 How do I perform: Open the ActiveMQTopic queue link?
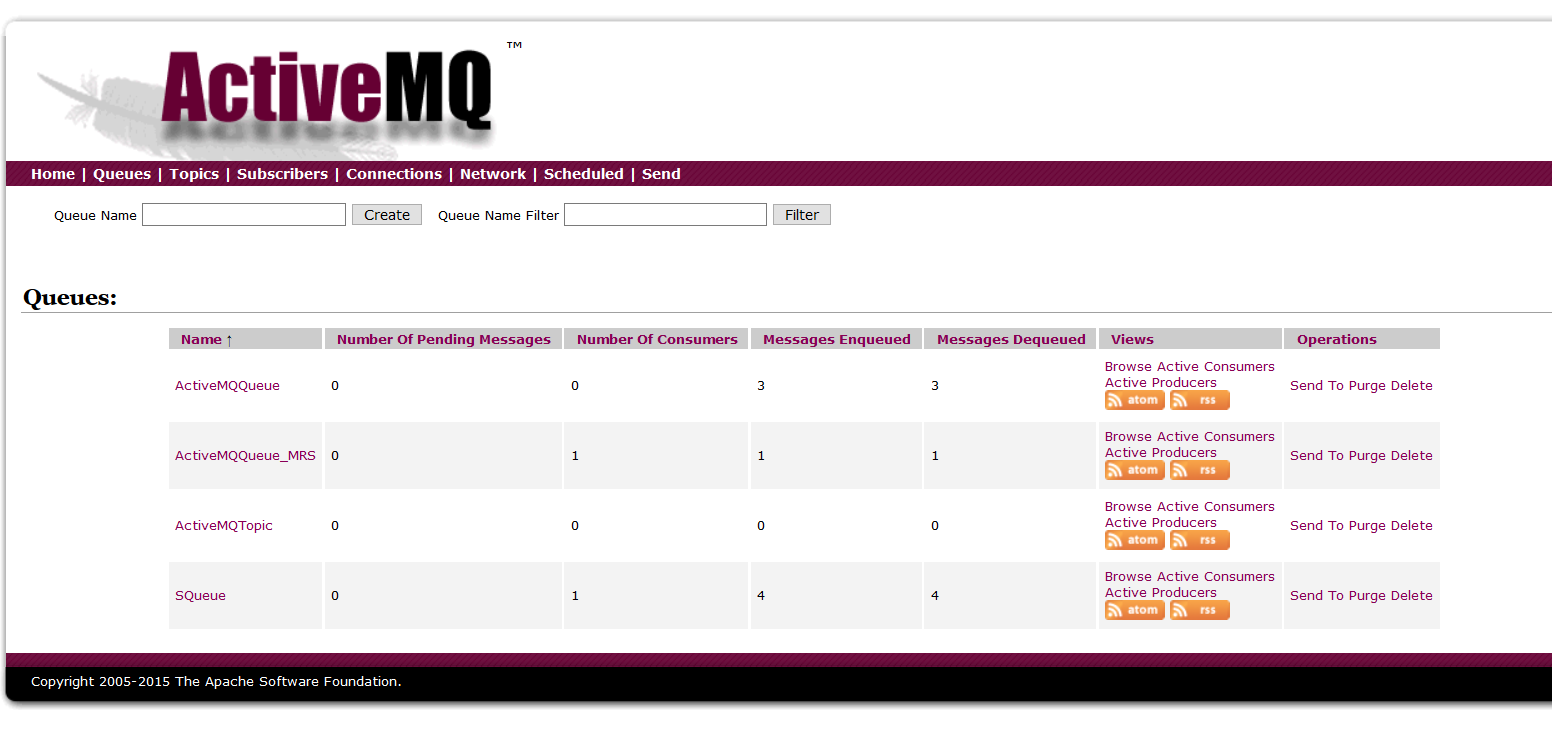[x=224, y=525]
